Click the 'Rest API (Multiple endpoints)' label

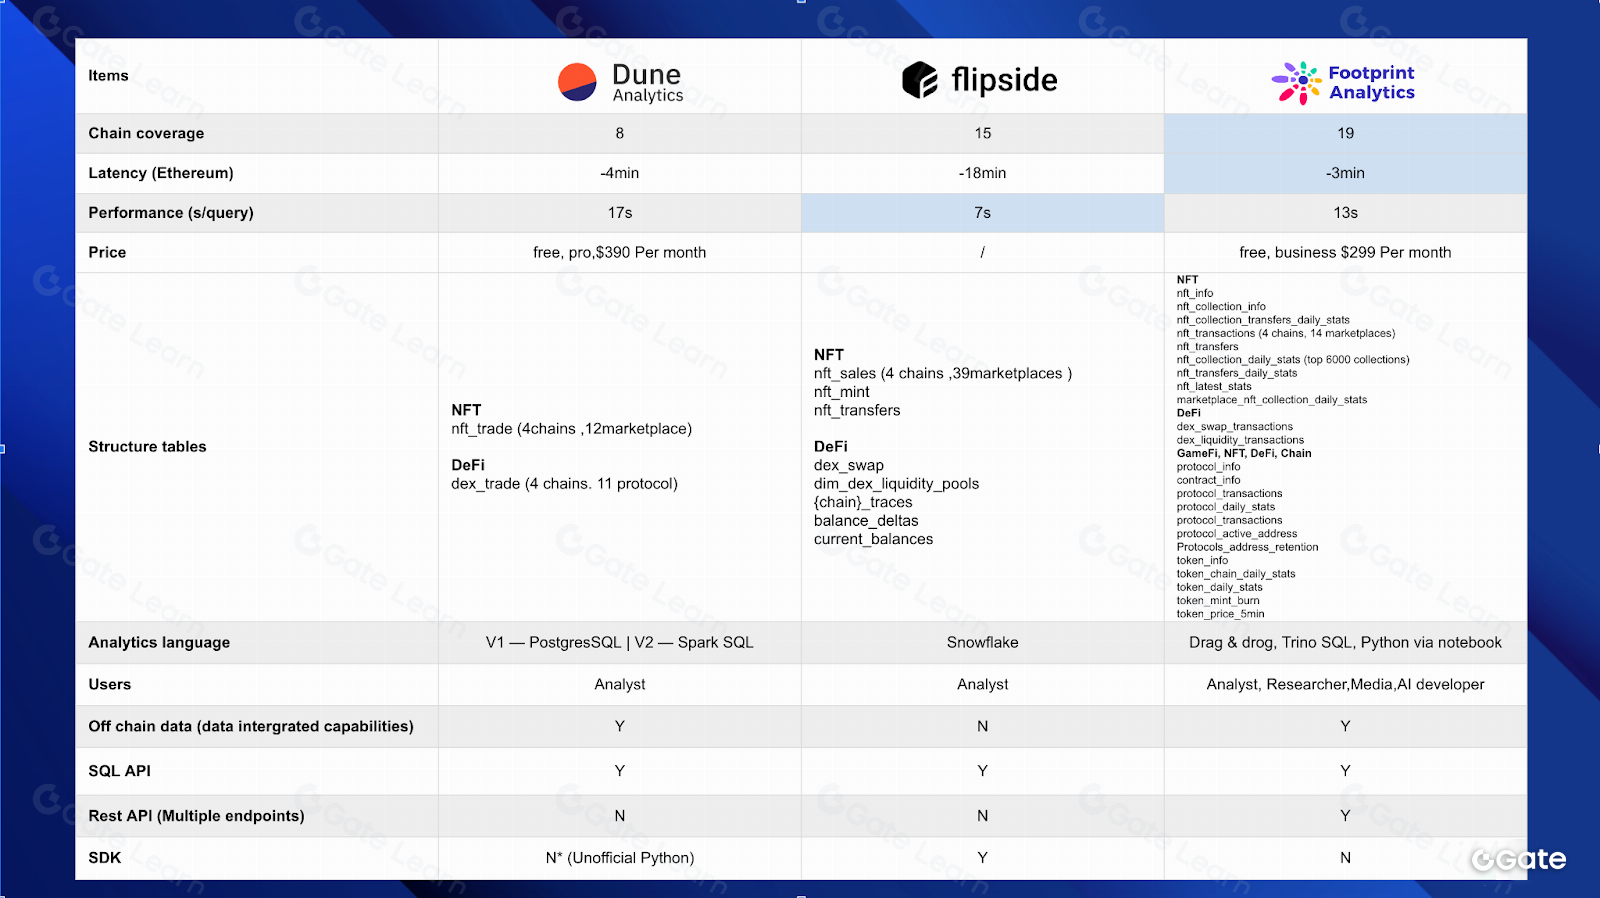196,816
